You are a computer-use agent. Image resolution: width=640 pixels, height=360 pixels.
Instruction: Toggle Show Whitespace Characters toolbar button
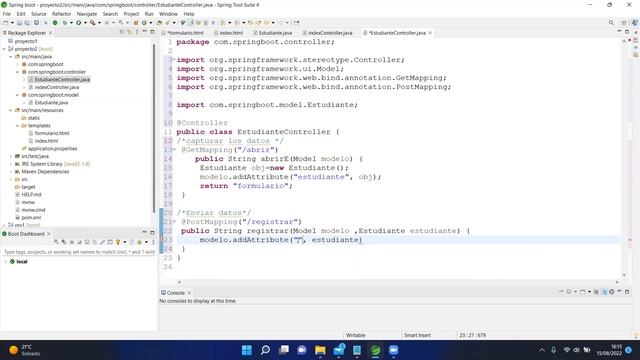(x=213, y=23)
